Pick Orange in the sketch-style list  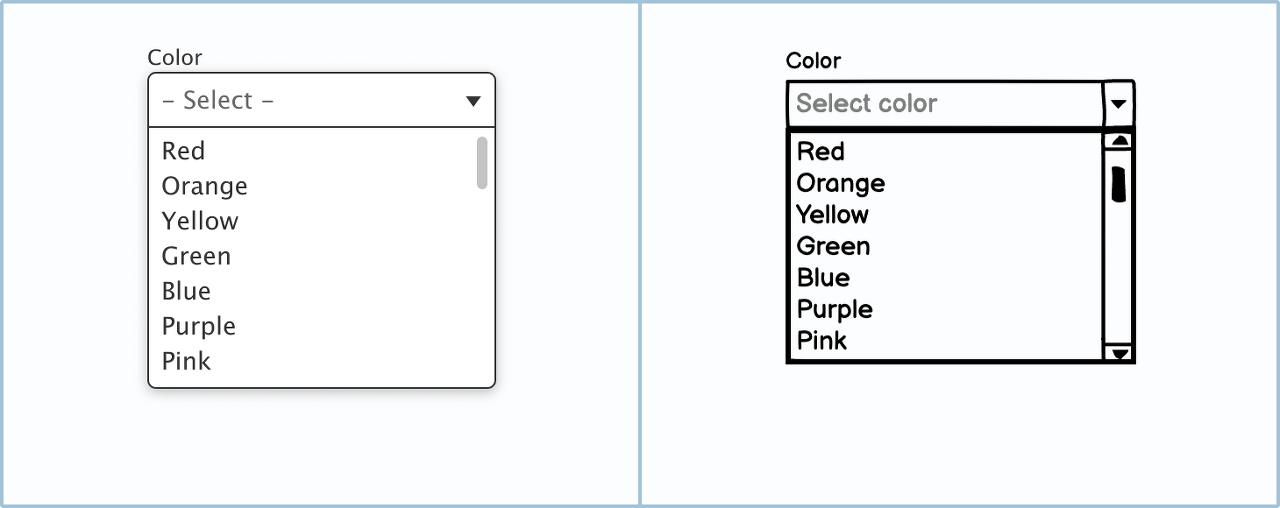coord(946,183)
